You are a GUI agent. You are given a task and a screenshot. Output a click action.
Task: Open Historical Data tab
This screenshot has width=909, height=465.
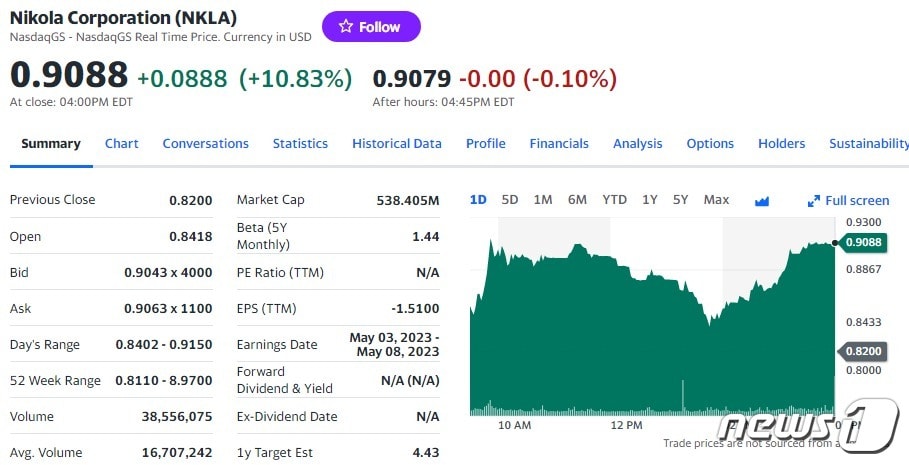[396, 143]
